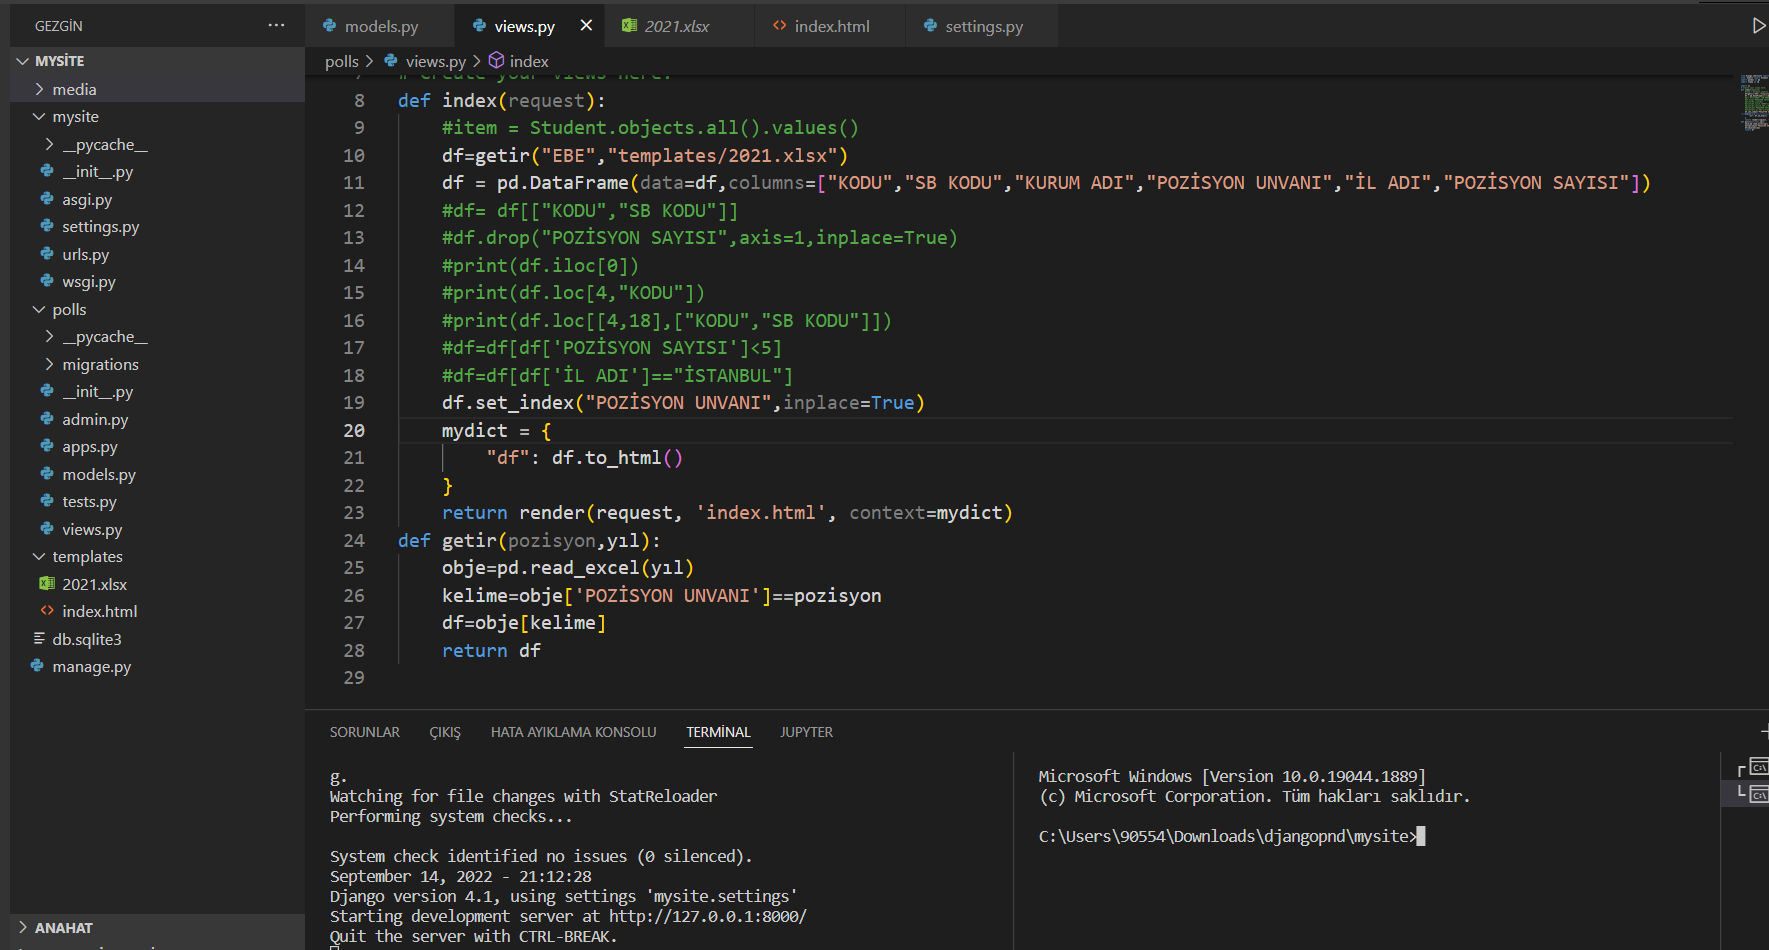This screenshot has height=950, width=1769.
Task: Select second terminal instance icon
Action: (x=1758, y=795)
